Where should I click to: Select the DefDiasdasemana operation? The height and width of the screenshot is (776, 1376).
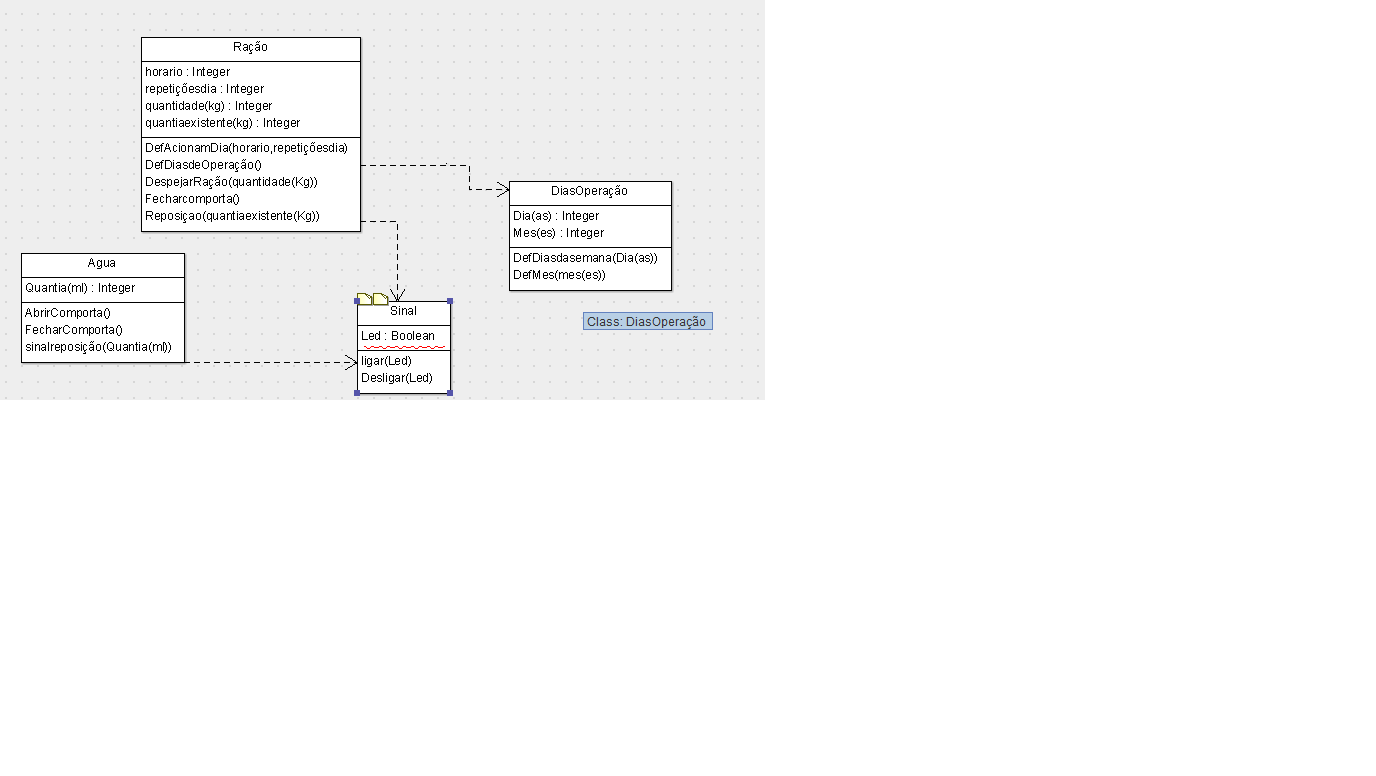(585, 258)
